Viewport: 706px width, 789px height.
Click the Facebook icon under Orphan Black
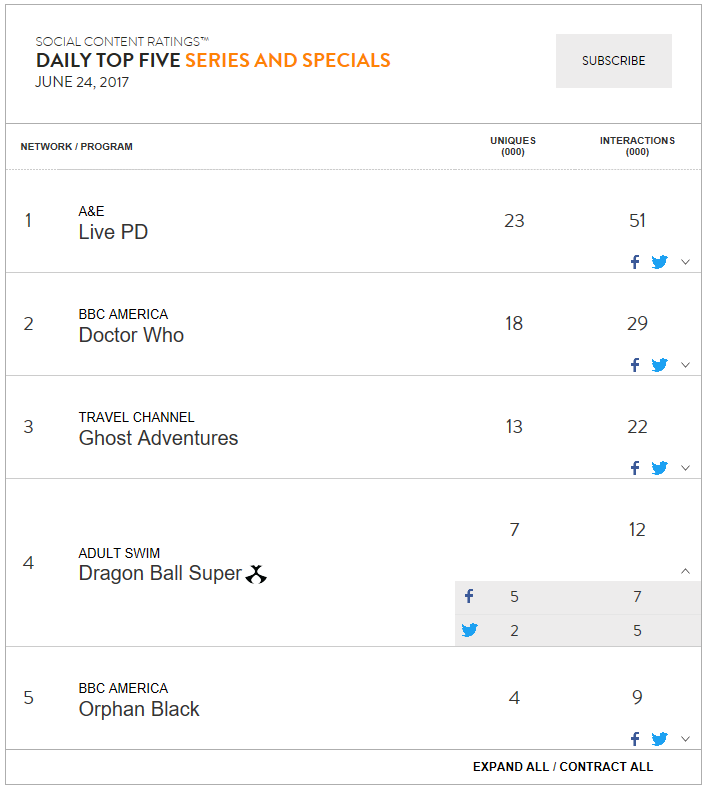coord(635,739)
